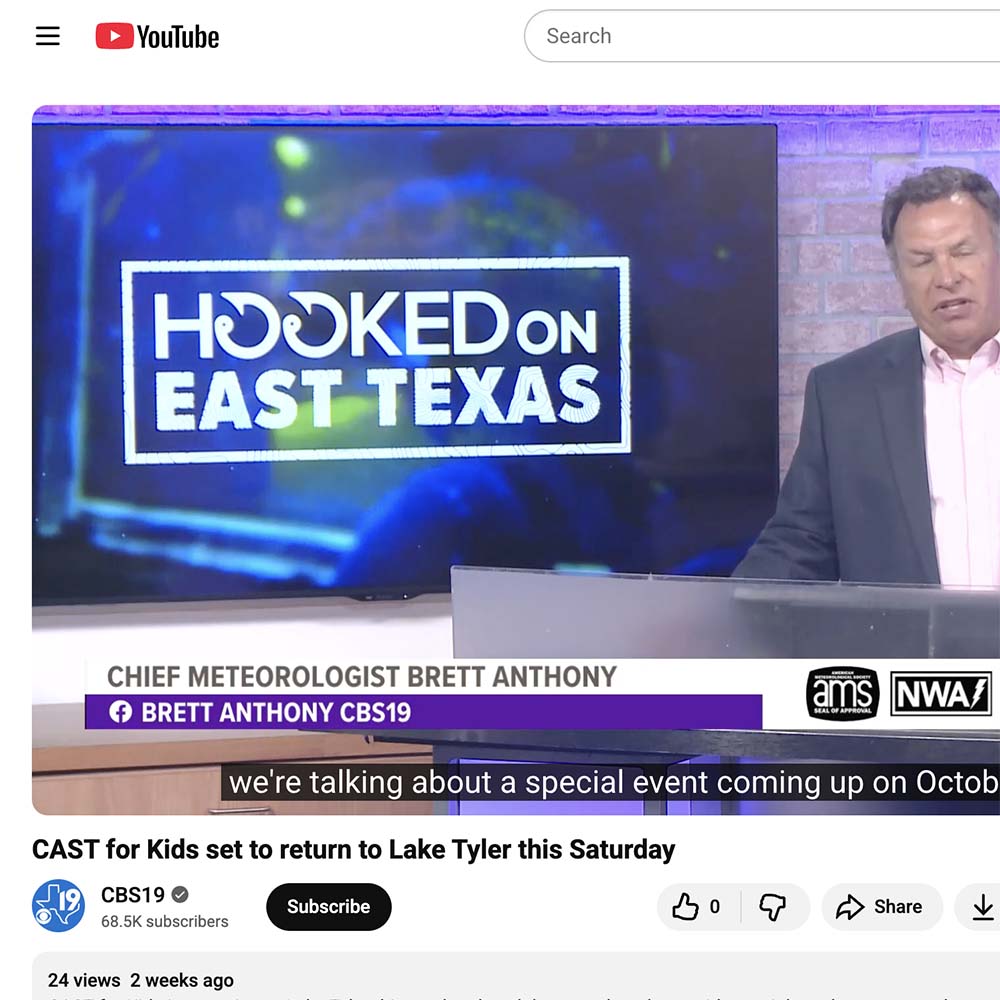The image size is (1000, 1000).
Task: Click the video title CAST for Kids
Action: tap(353, 849)
